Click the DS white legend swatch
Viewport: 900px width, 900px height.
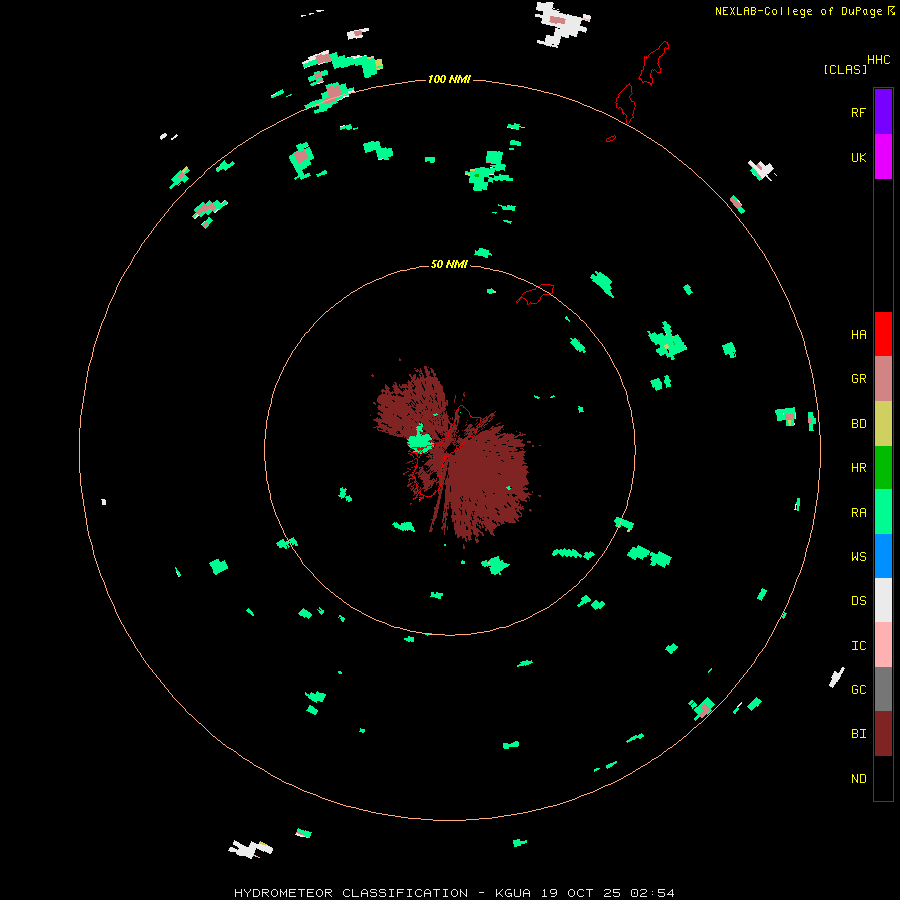tap(883, 600)
